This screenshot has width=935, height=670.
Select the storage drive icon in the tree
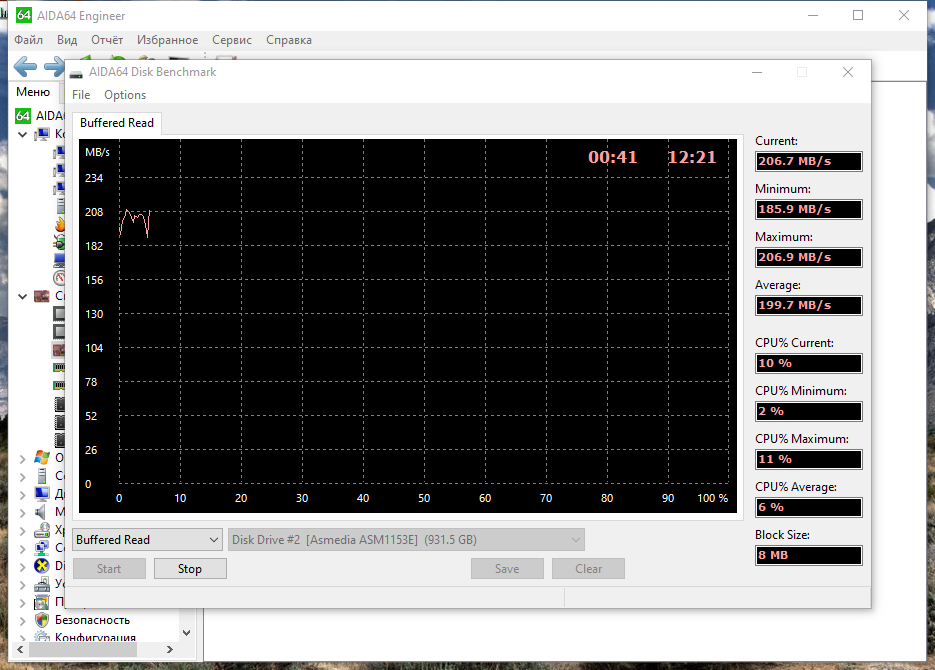click(x=42, y=530)
